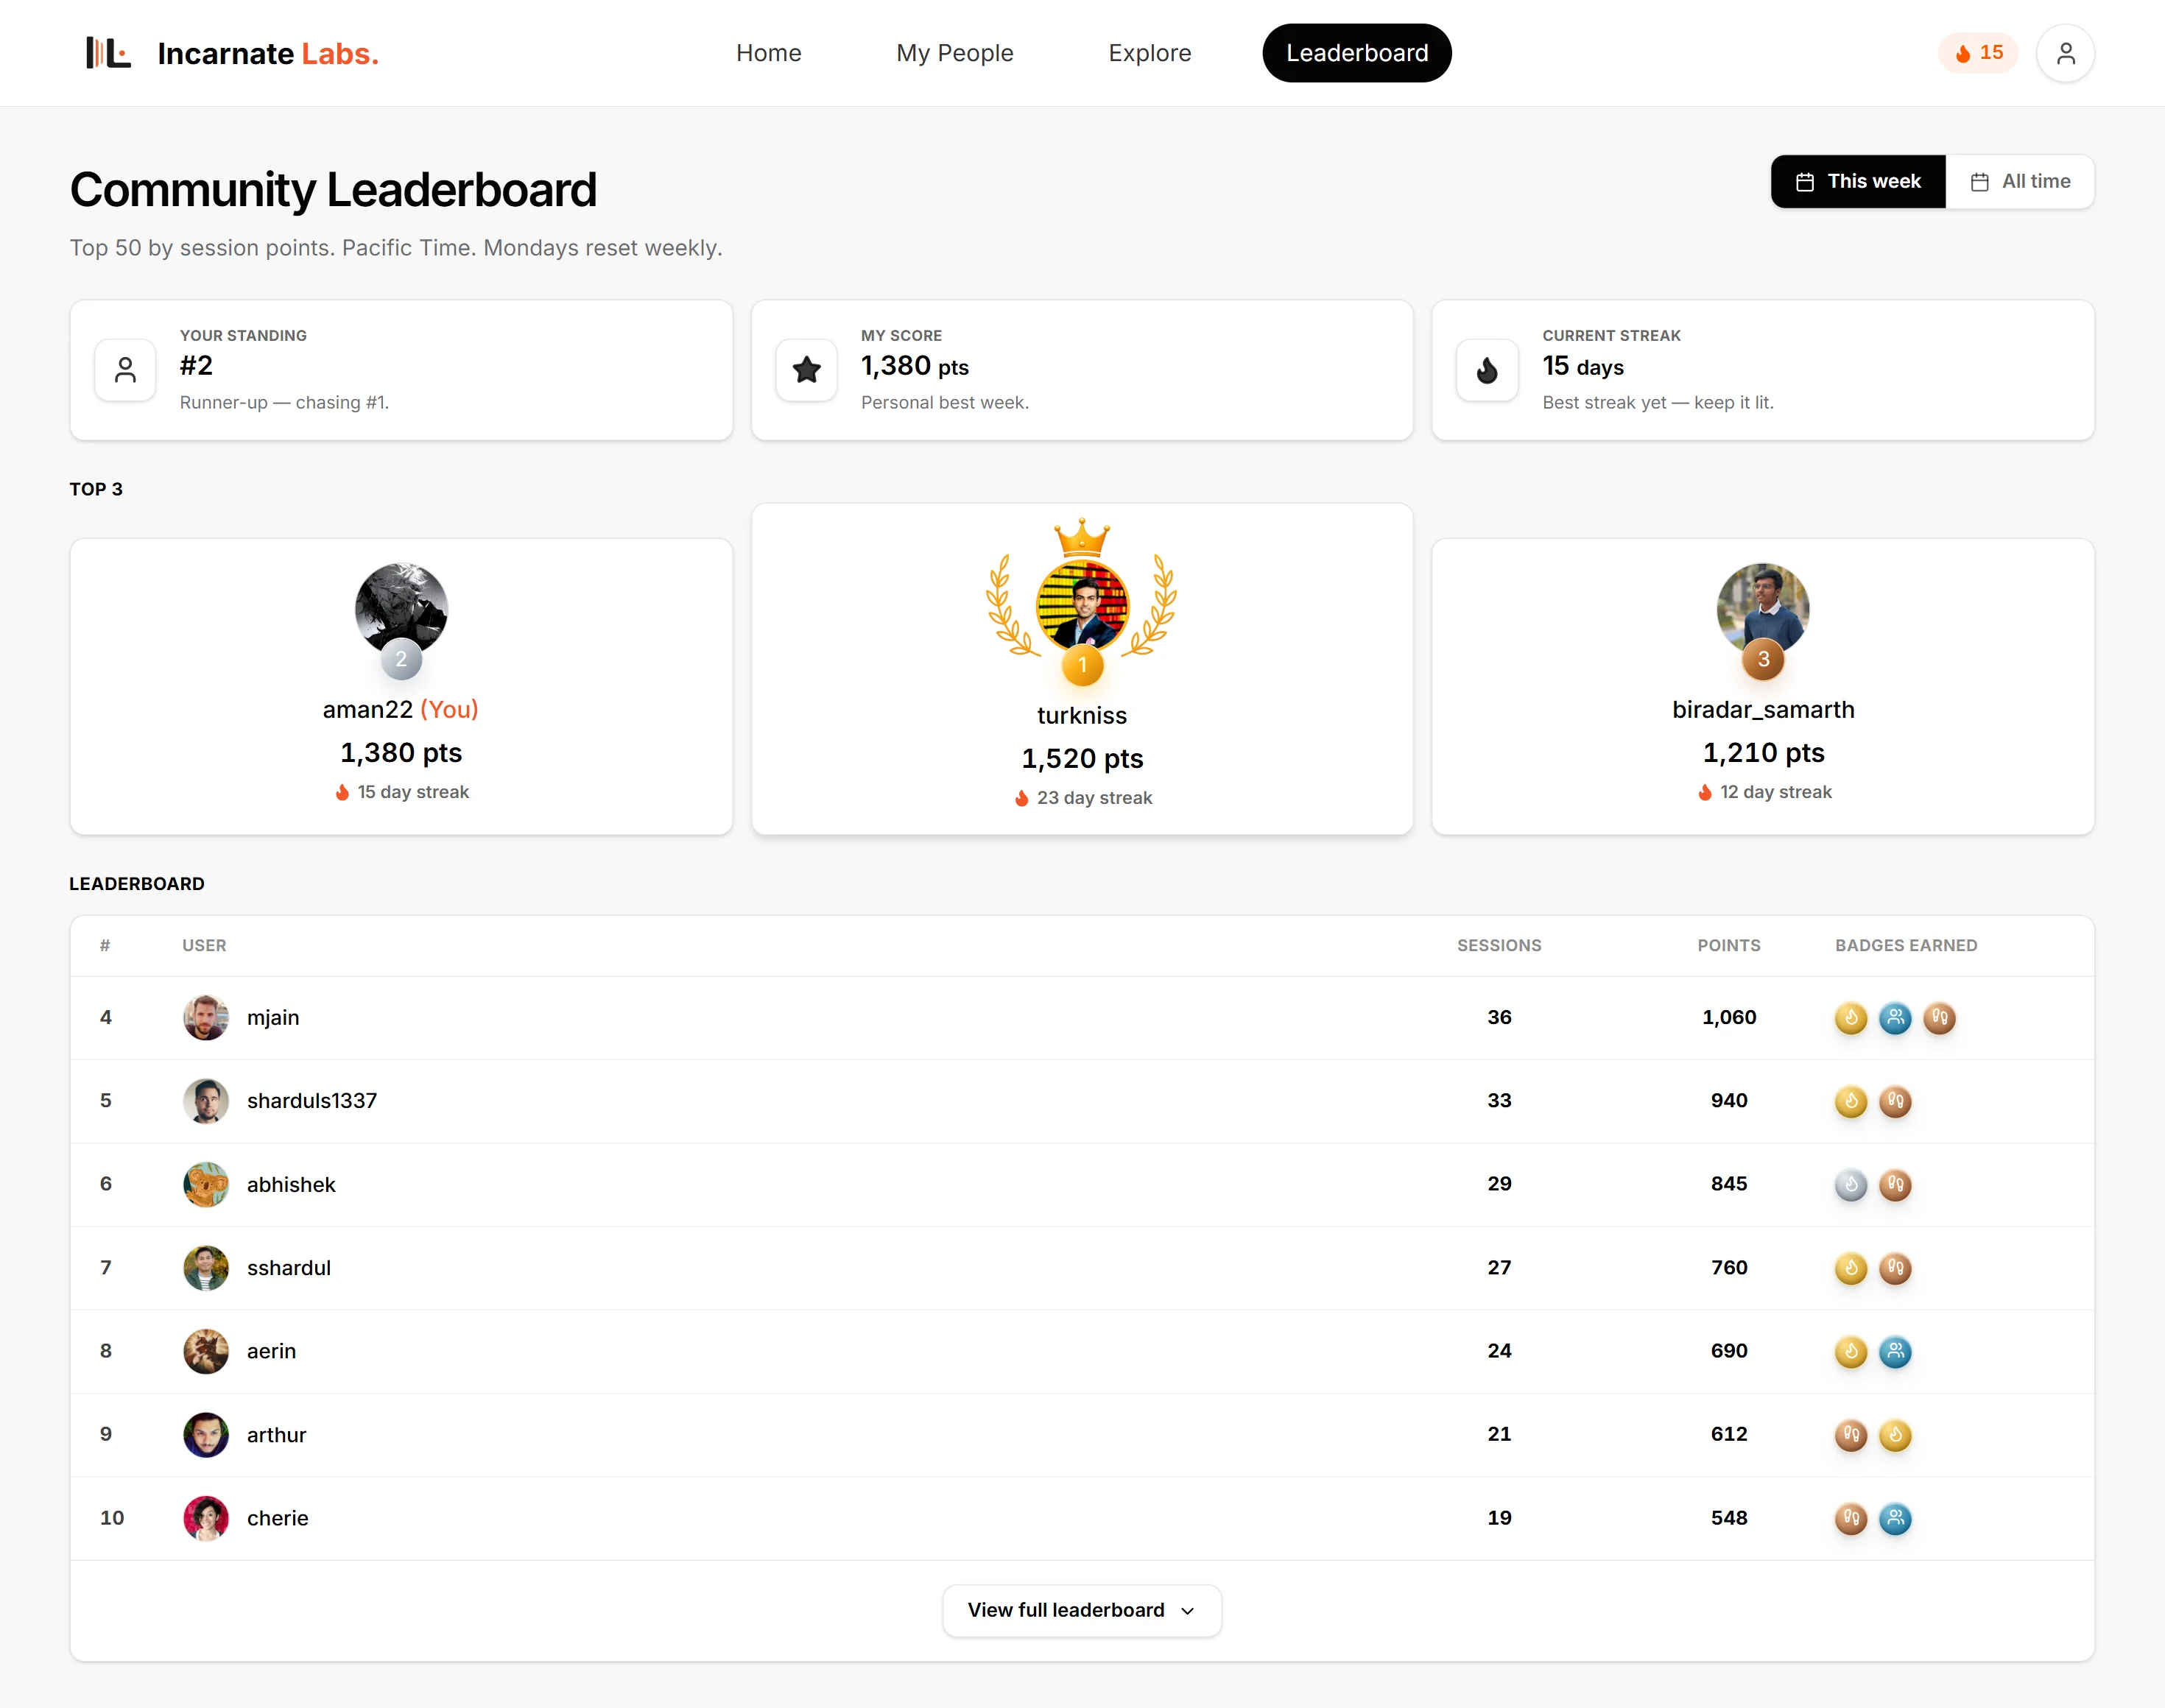Click aman22's avatar photo
Image resolution: width=2165 pixels, height=1708 pixels.
[401, 608]
